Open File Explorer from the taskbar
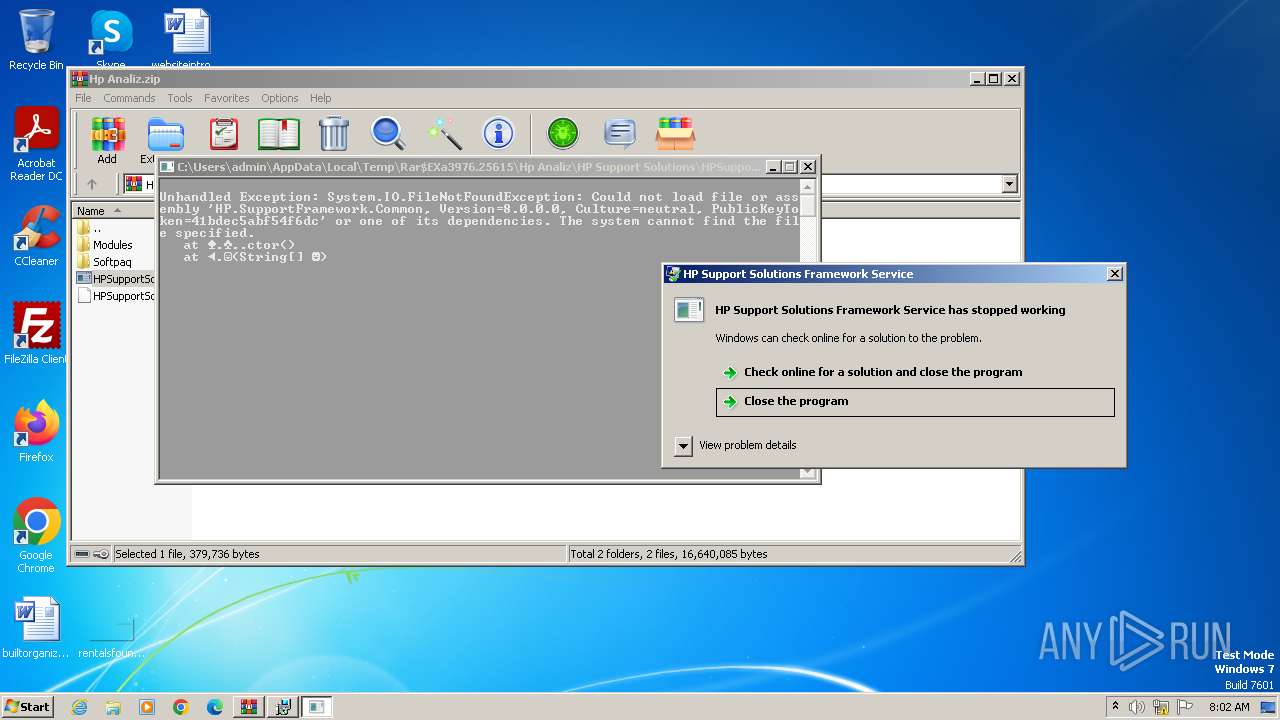Viewport: 1280px width, 720px height. [113, 707]
